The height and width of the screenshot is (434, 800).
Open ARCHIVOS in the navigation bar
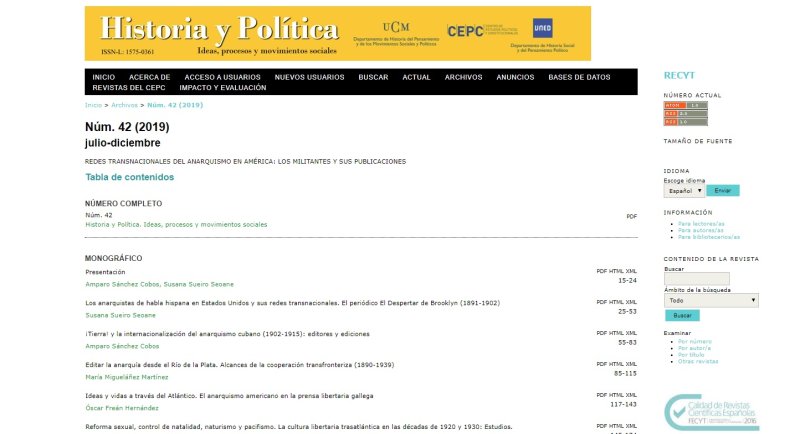(x=463, y=77)
